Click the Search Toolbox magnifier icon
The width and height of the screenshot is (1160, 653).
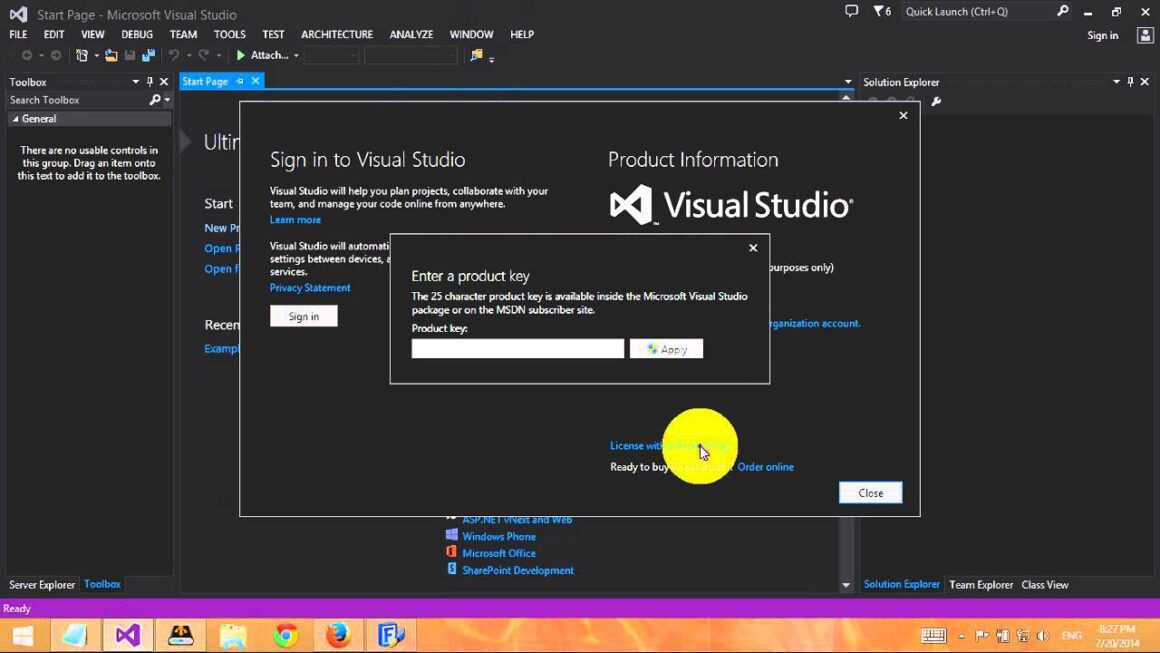[x=156, y=99]
